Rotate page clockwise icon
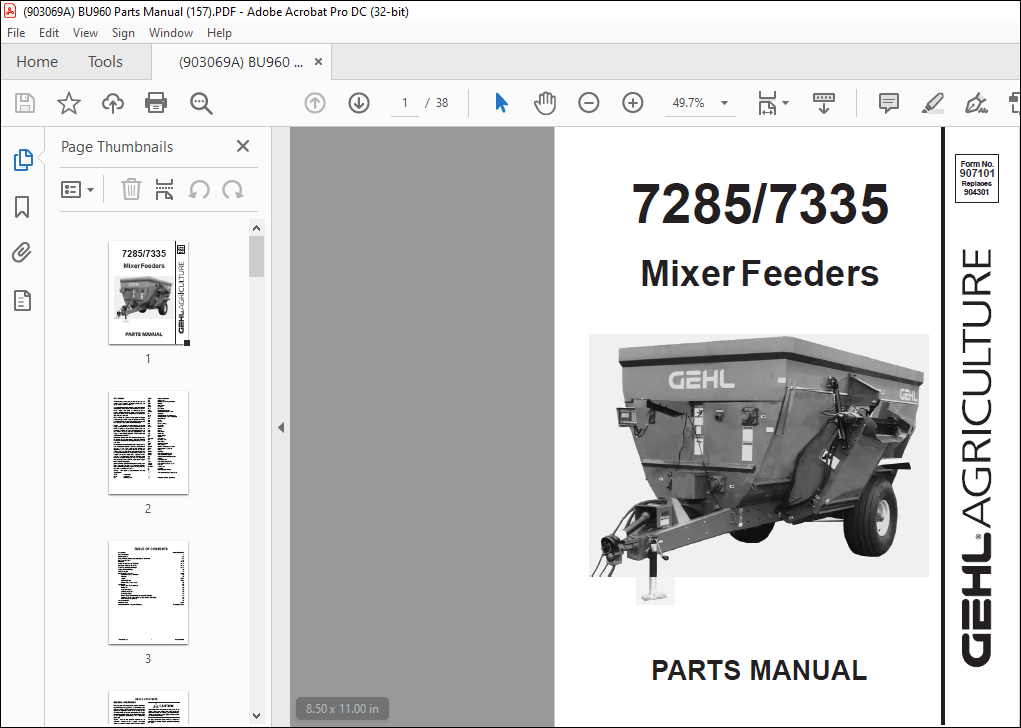This screenshot has height=728, width=1021. click(232, 189)
